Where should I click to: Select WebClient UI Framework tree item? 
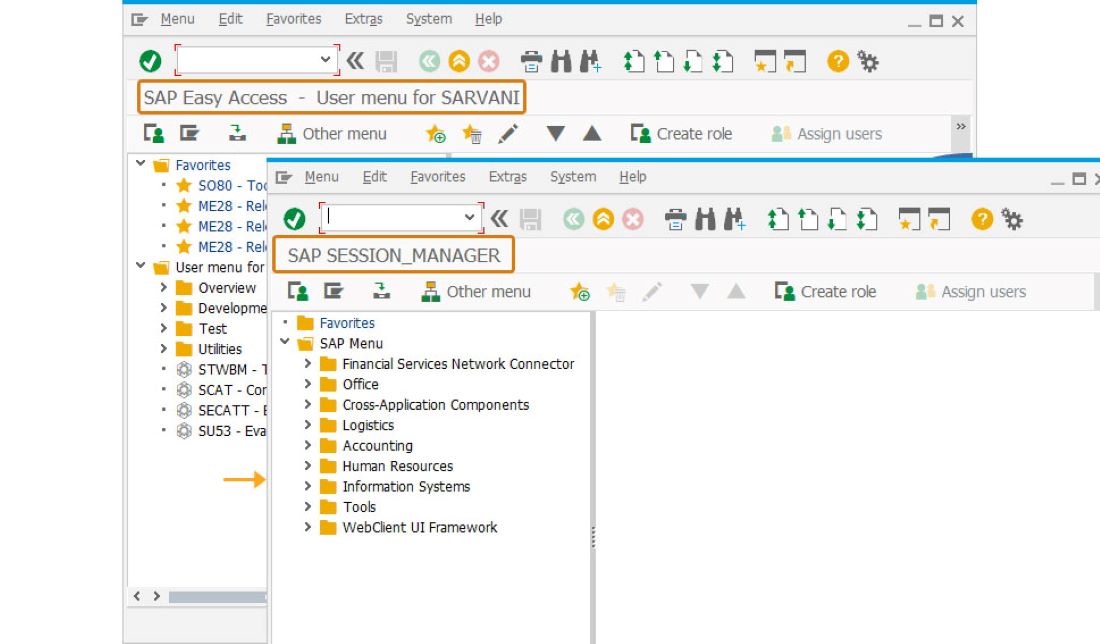tap(420, 527)
